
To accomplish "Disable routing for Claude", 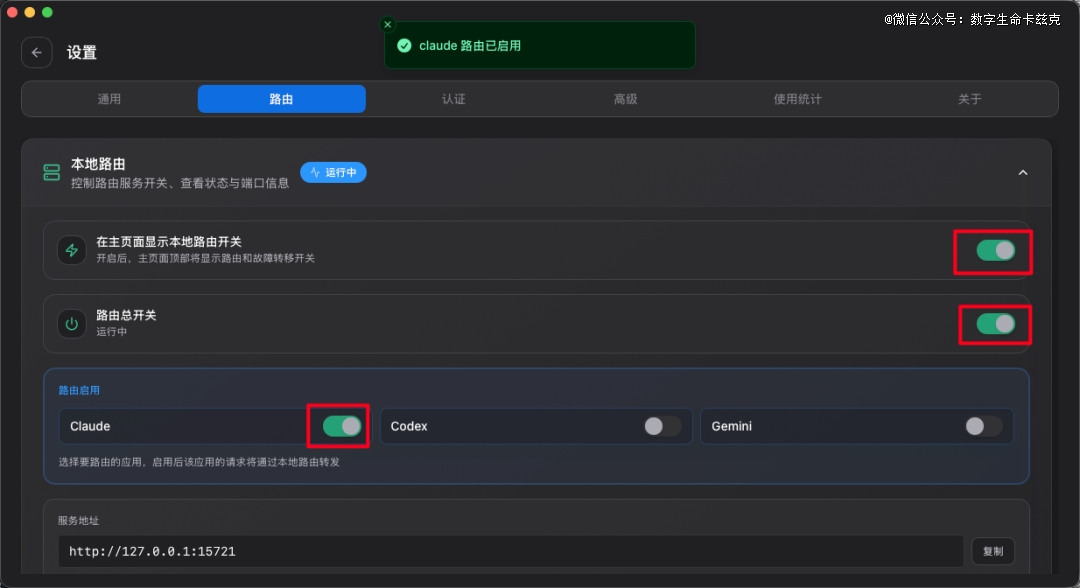I will [x=342, y=426].
